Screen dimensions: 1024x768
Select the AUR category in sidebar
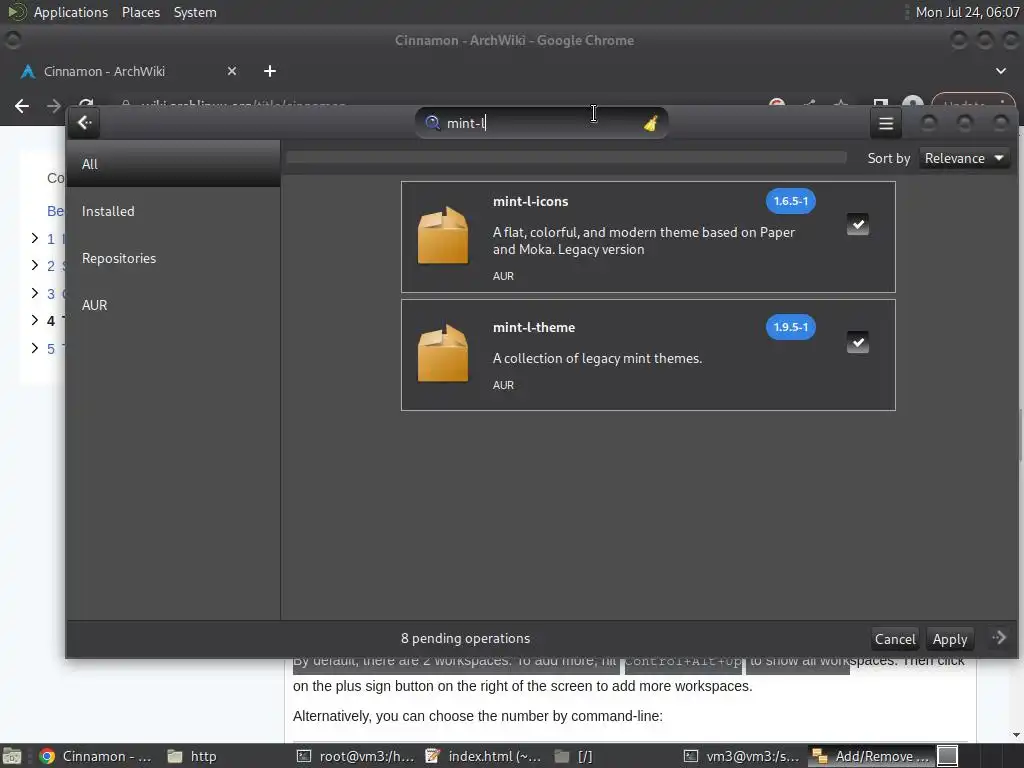pos(173,305)
